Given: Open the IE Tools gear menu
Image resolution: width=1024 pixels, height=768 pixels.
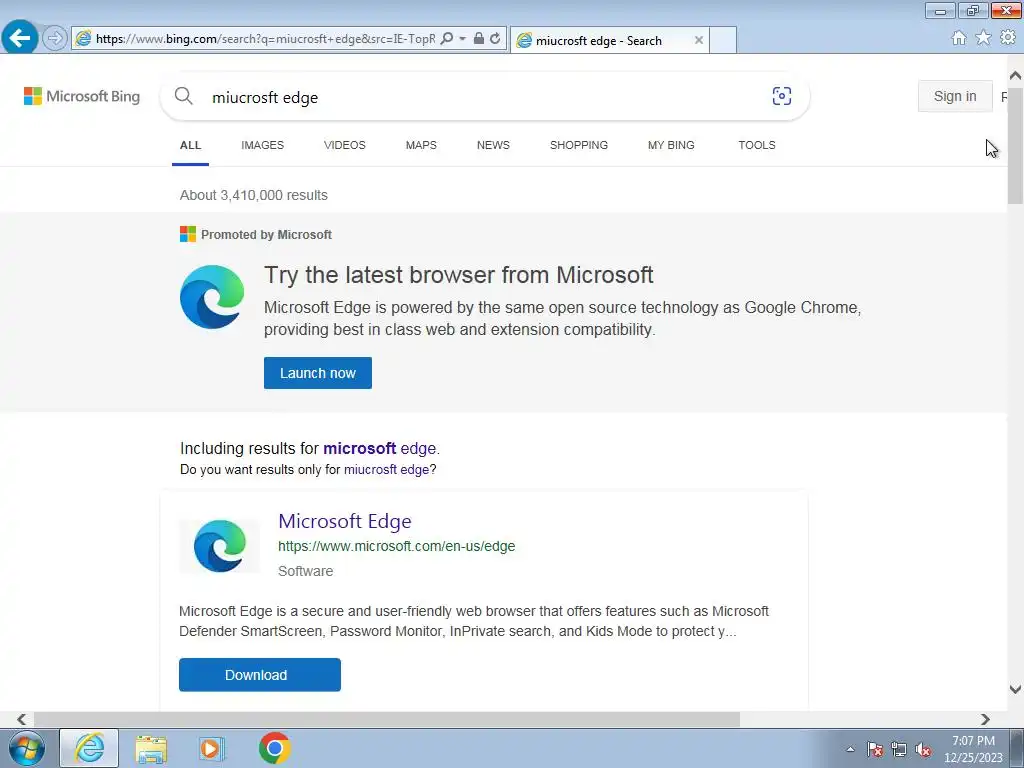Looking at the screenshot, I should tap(1008, 38).
